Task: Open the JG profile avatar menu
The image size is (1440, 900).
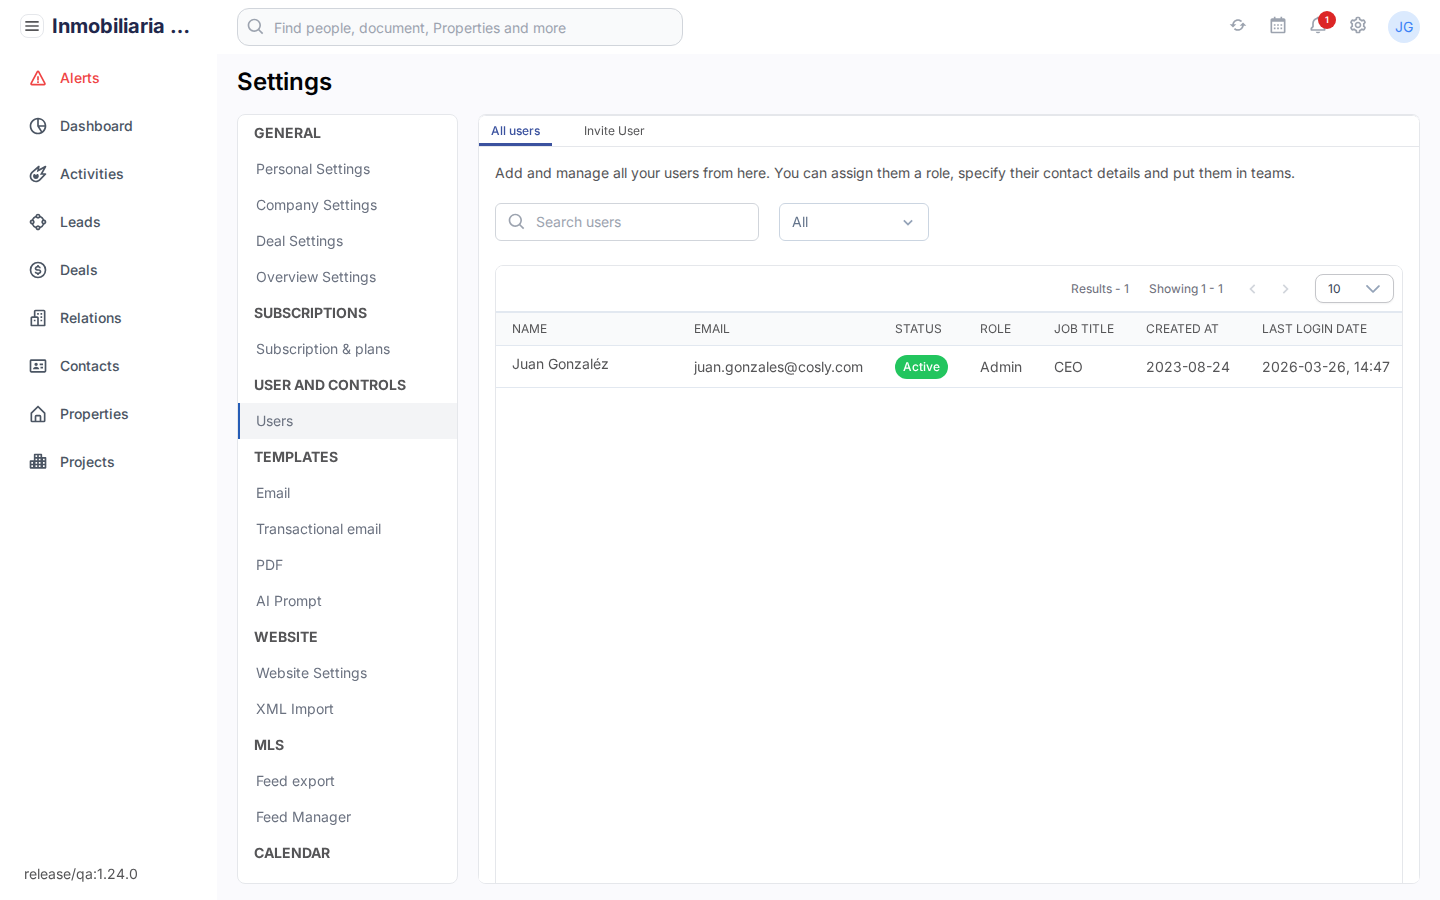Action: pyautogui.click(x=1404, y=27)
